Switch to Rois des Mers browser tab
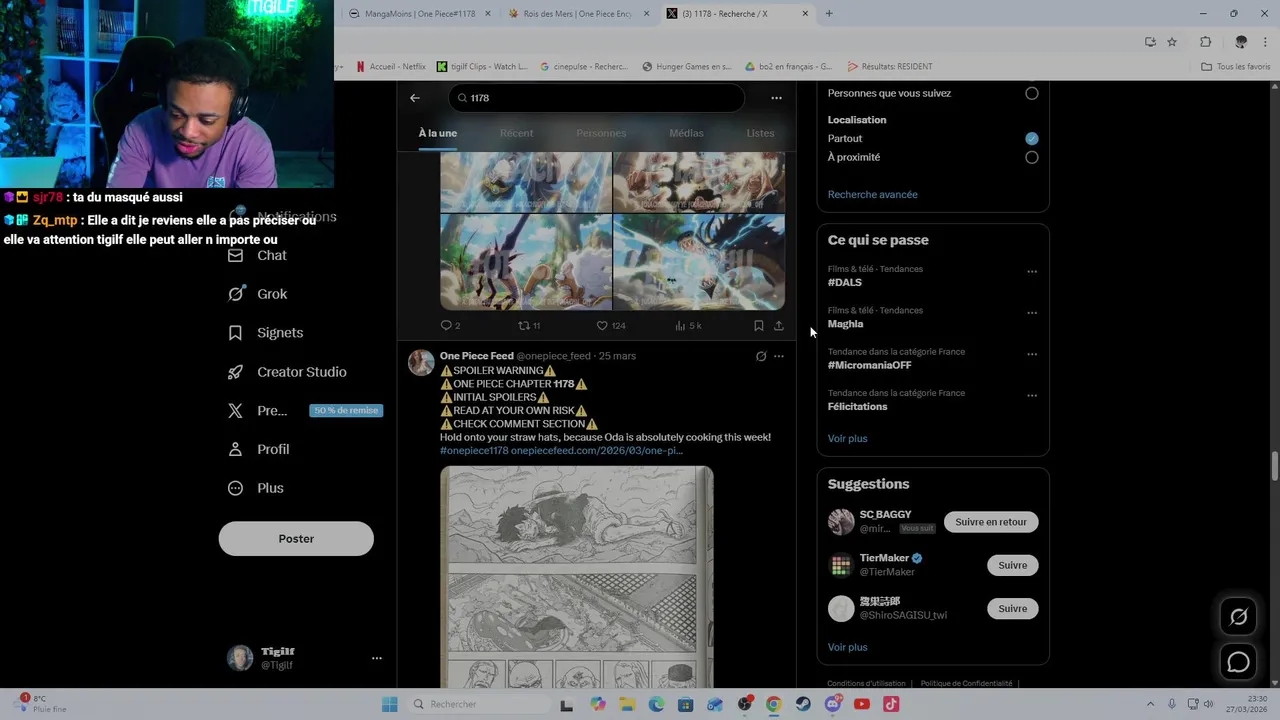The image size is (1280, 720). click(578, 14)
